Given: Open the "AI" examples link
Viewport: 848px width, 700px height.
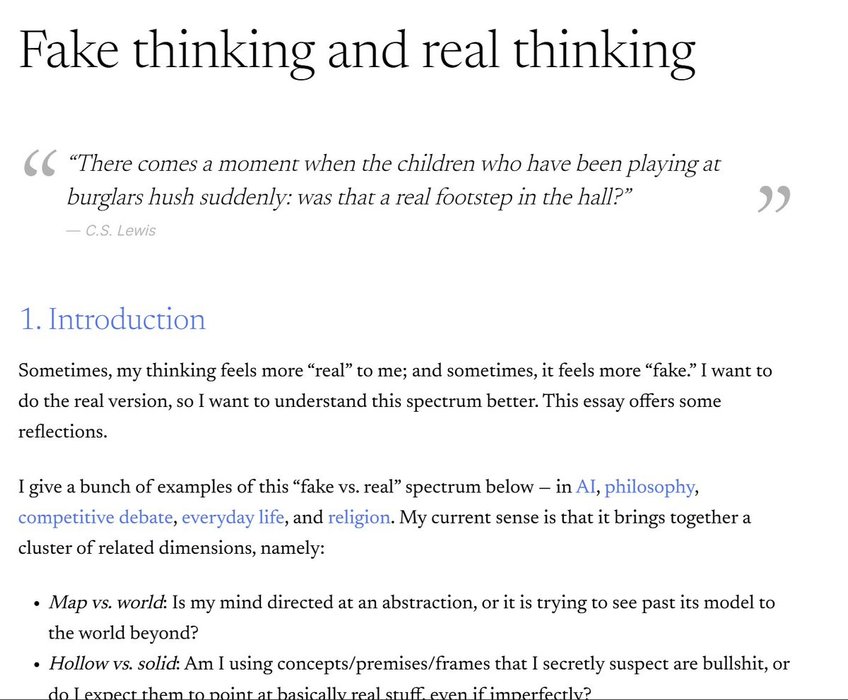Looking at the screenshot, I should point(586,487).
